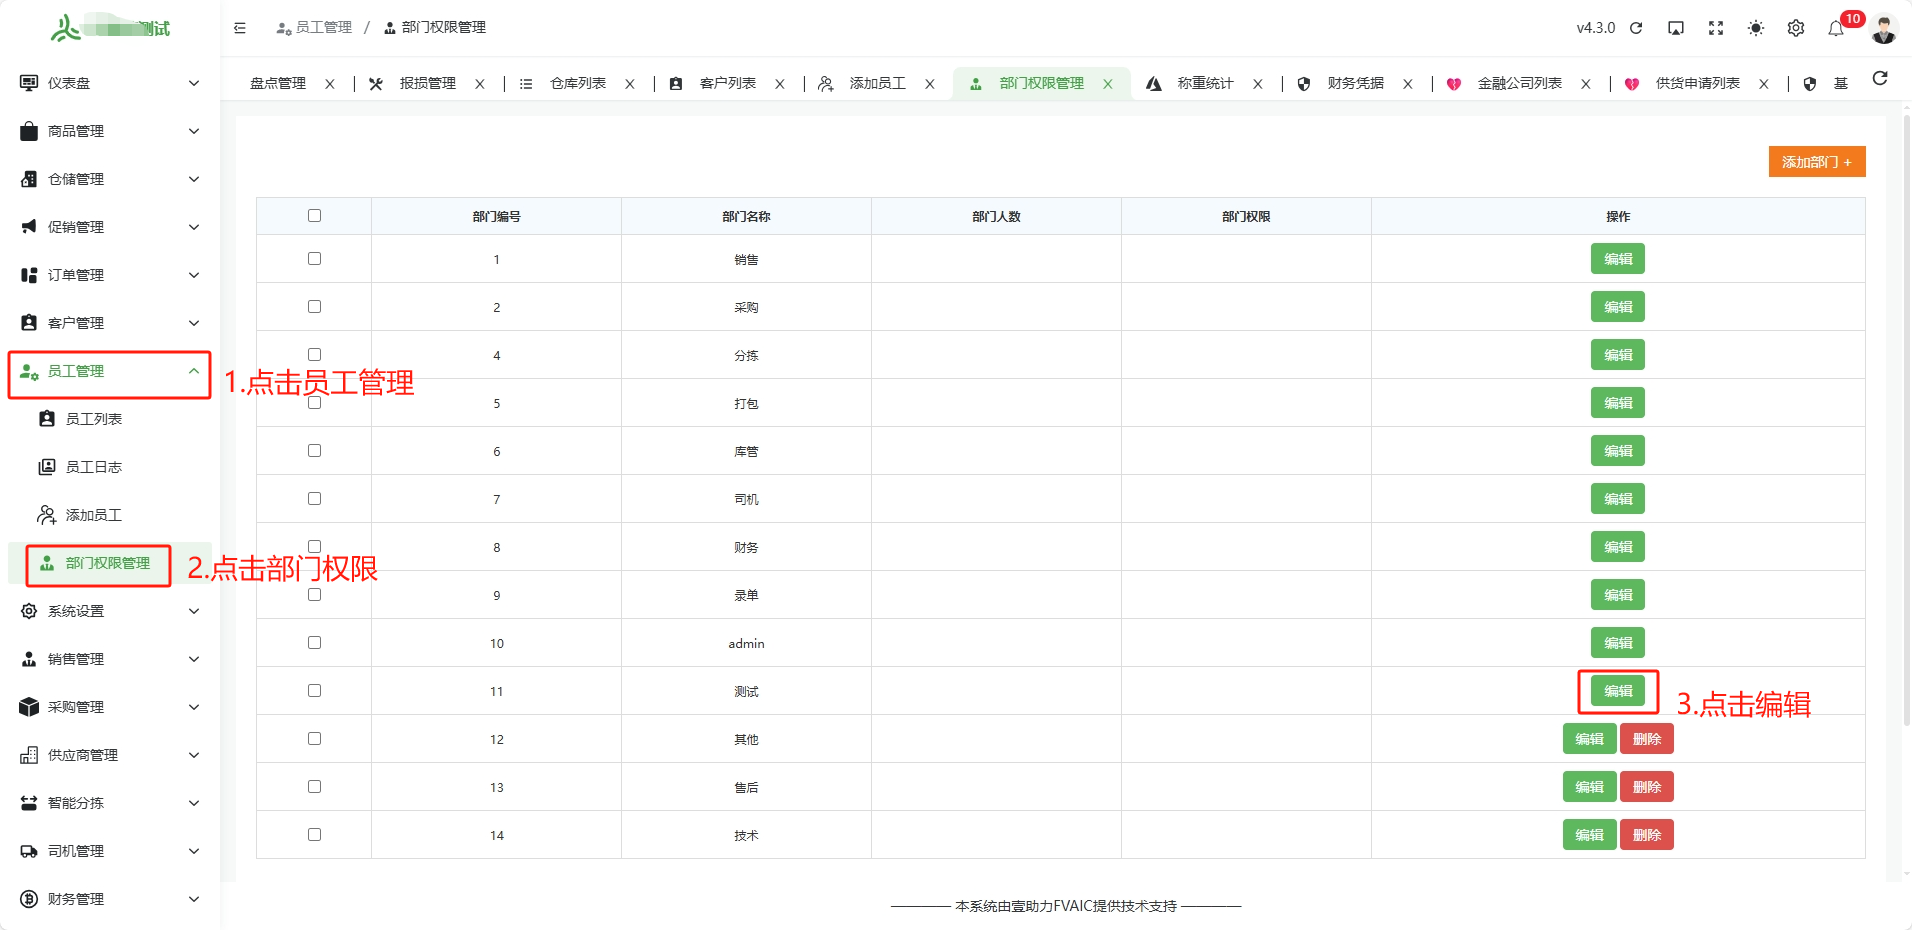Collapse sidebar with the hamburger icon
The height and width of the screenshot is (930, 1912).
pos(240,28)
